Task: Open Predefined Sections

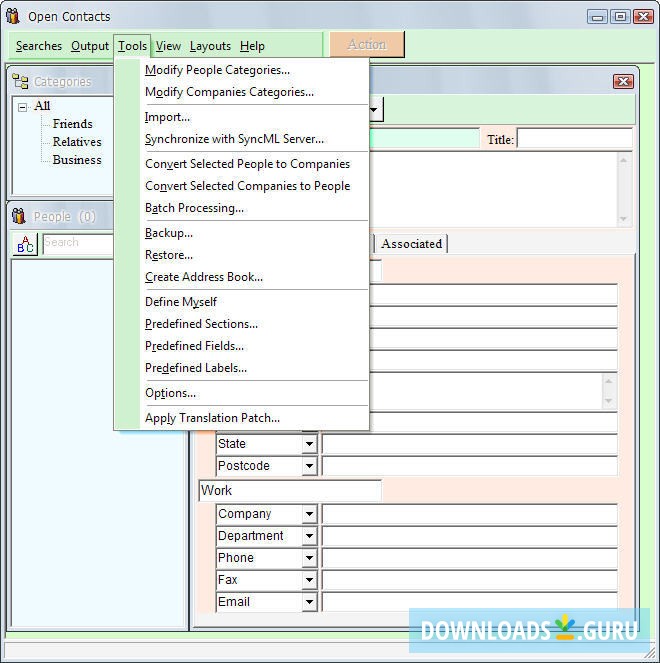Action: (x=254, y=324)
